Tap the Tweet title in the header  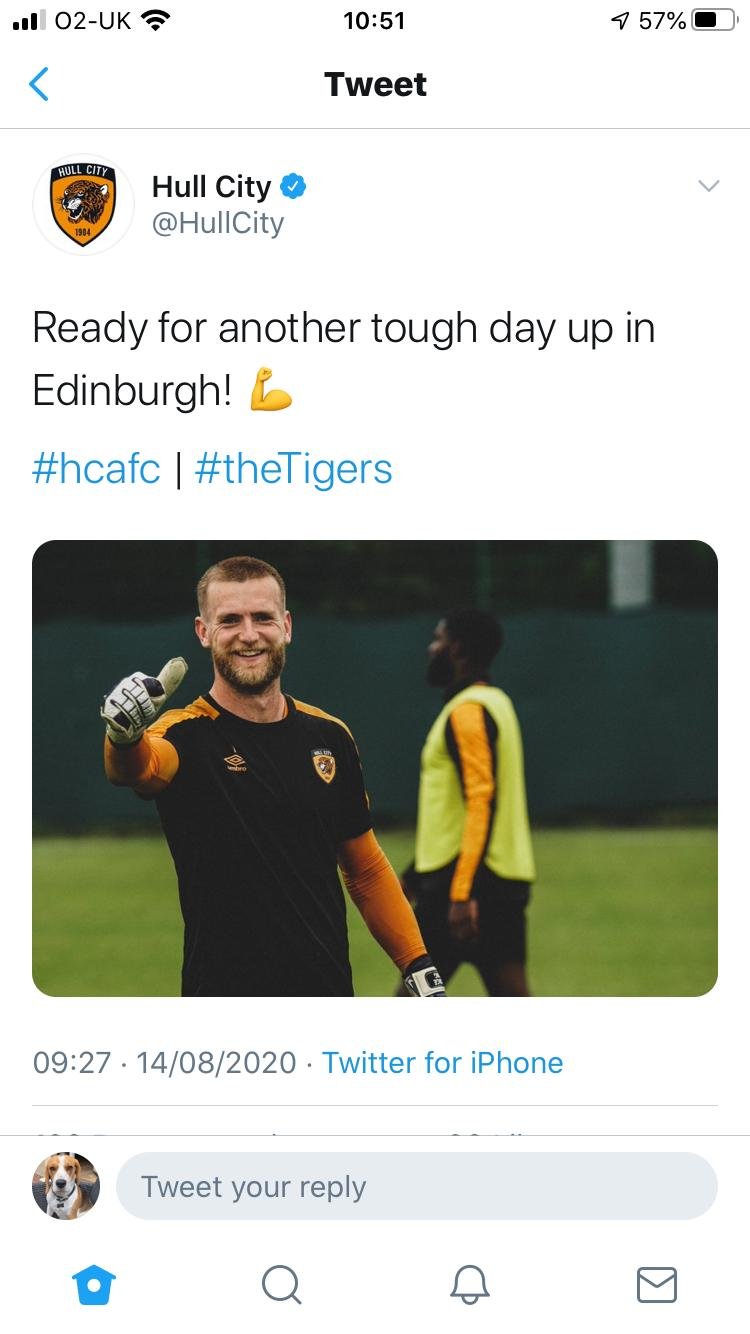coord(375,85)
